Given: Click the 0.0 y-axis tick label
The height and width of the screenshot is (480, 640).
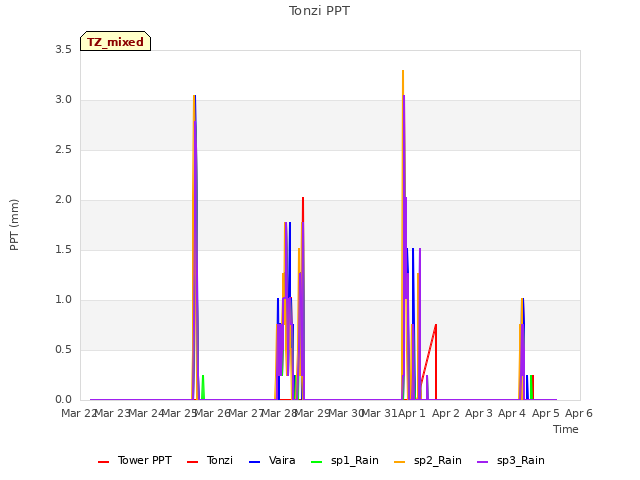Looking at the screenshot, I should [x=63, y=400].
